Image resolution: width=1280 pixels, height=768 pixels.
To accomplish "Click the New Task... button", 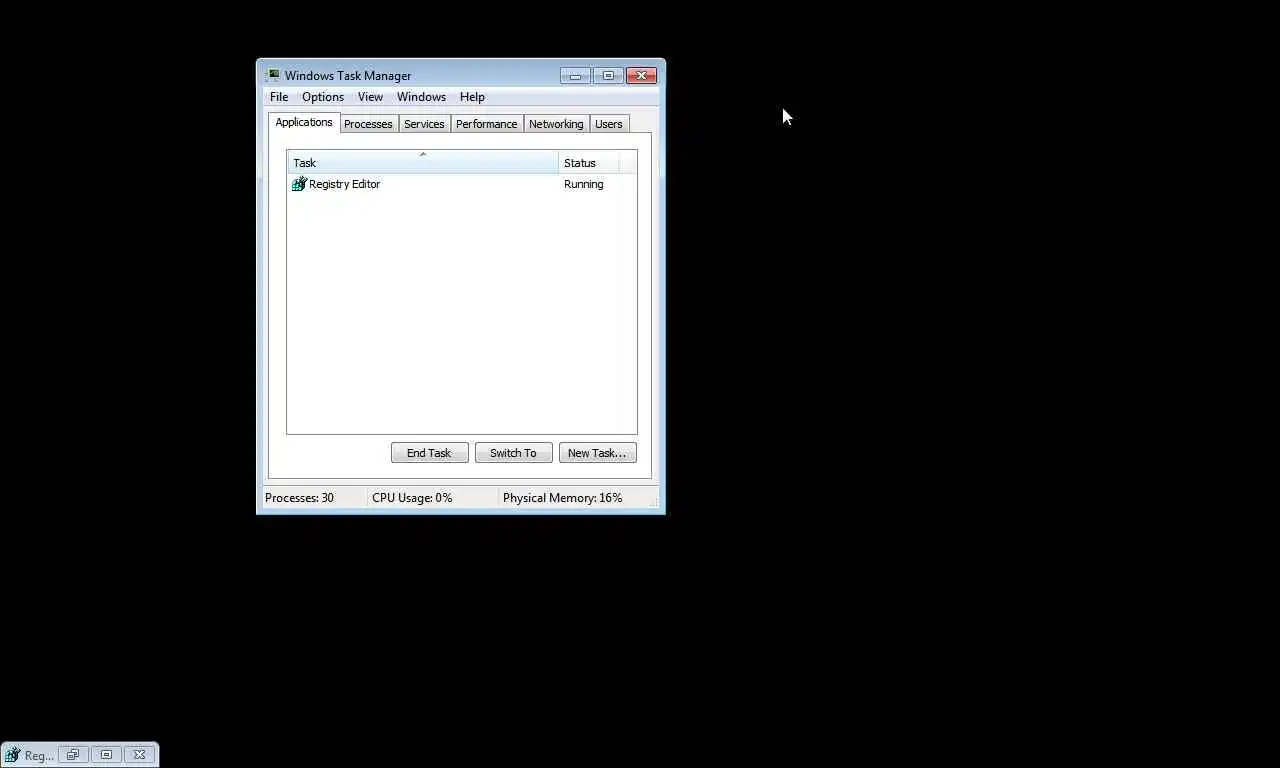I will point(597,453).
